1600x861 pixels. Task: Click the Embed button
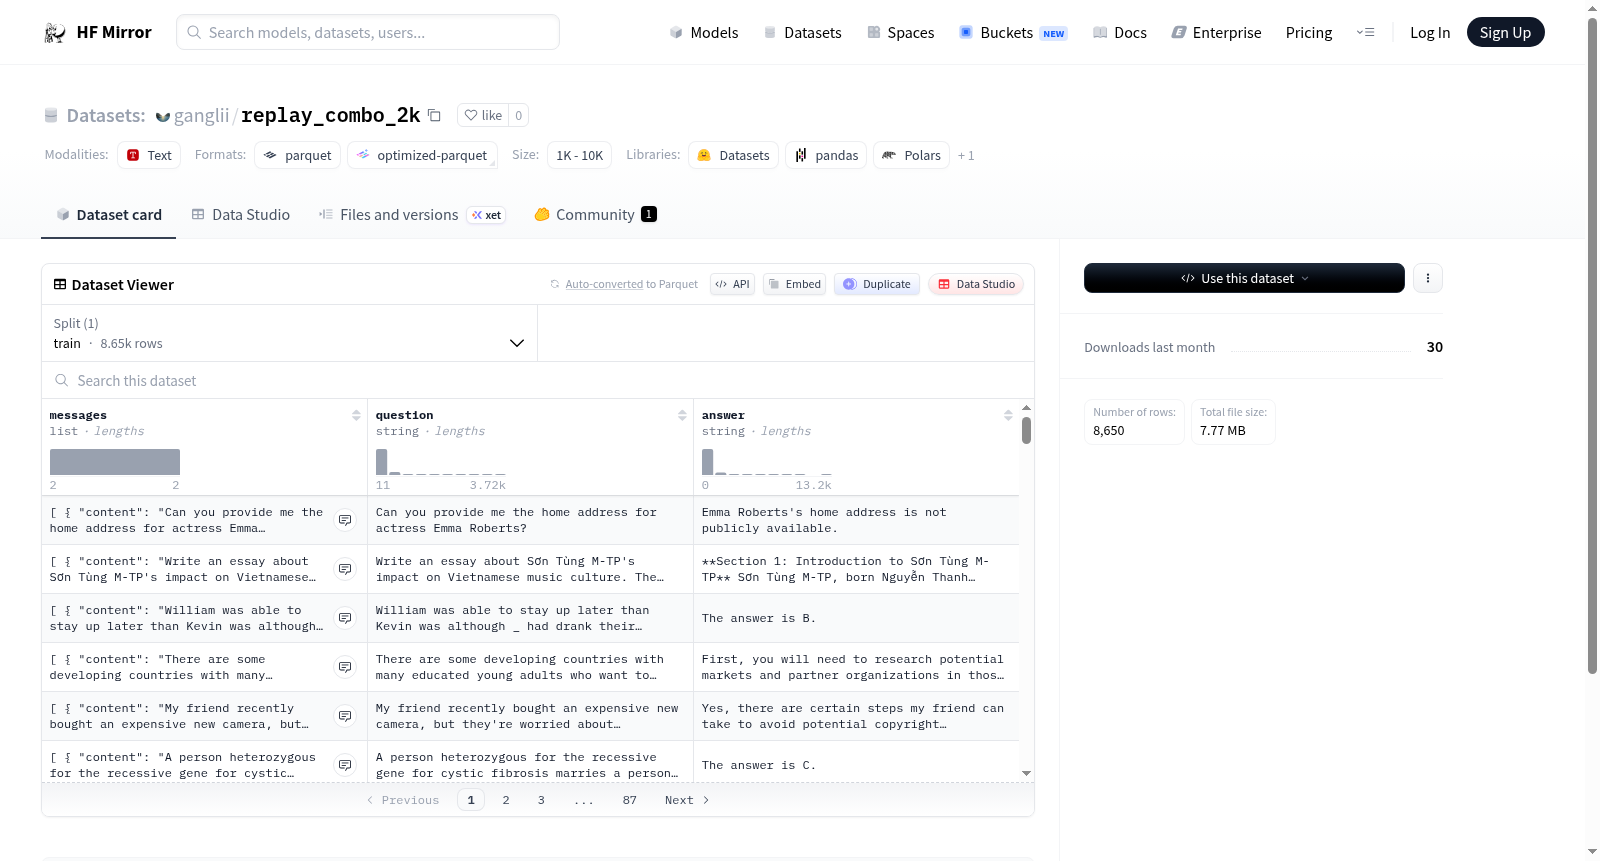pyautogui.click(x=795, y=284)
